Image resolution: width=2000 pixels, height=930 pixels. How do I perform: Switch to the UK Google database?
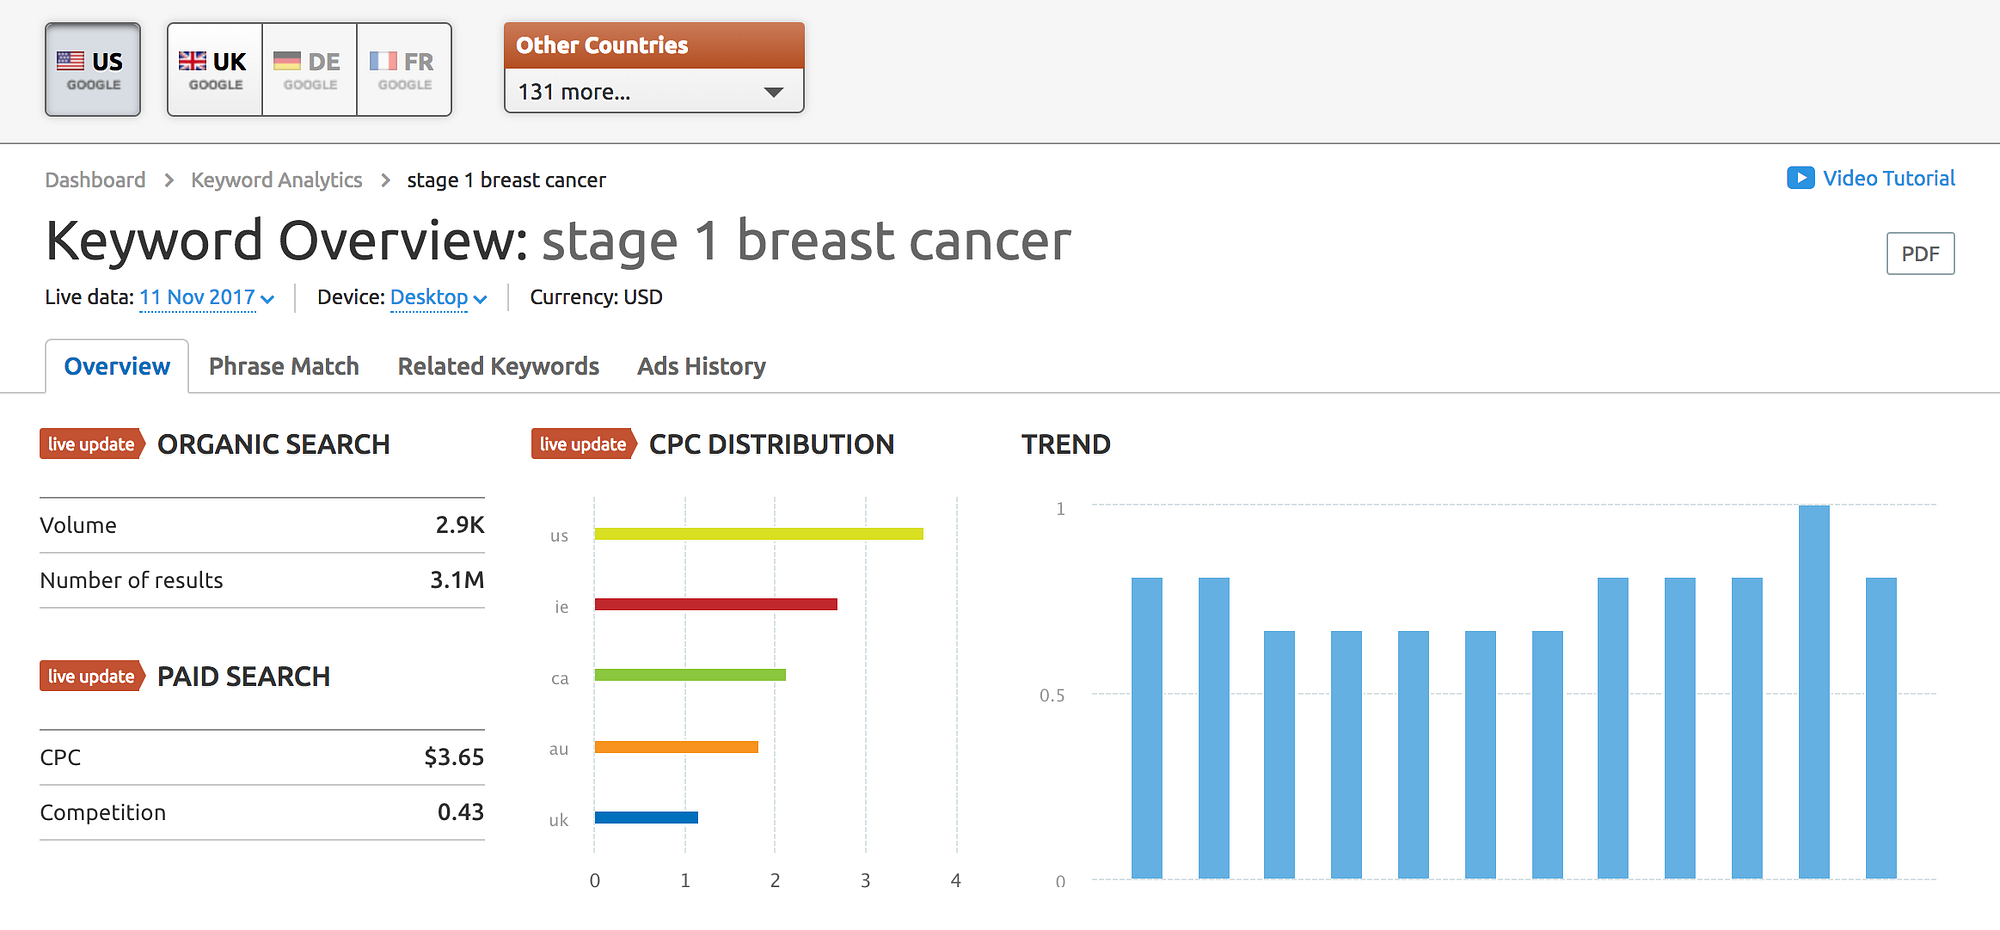tap(214, 70)
